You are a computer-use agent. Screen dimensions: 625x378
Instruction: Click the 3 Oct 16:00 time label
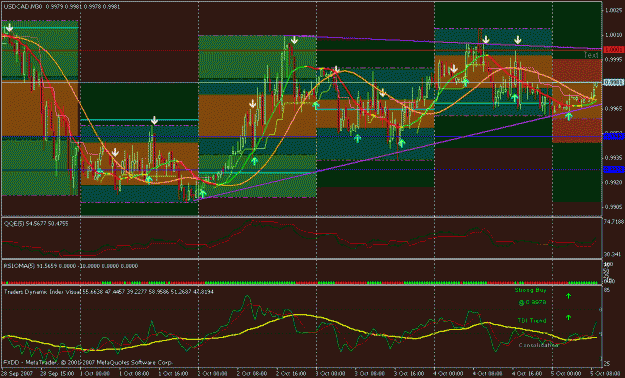tap(409, 374)
